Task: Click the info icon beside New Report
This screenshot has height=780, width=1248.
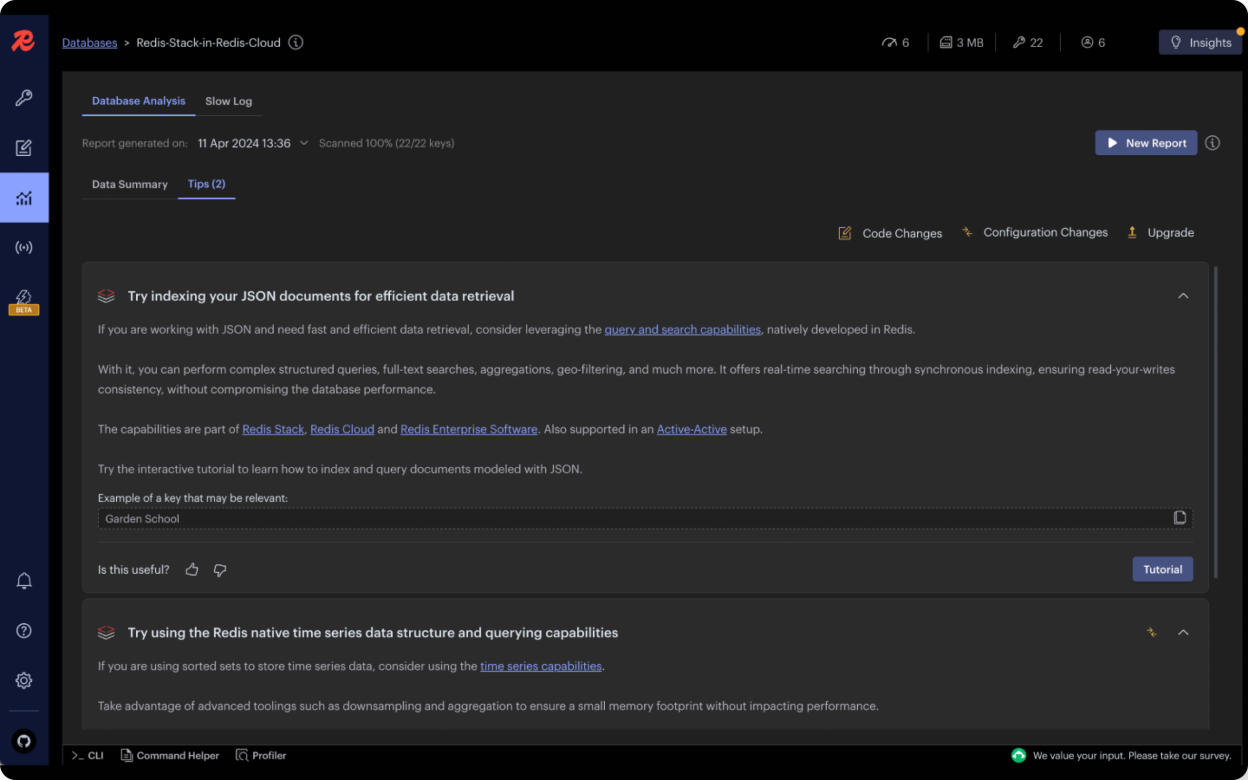Action: point(1213,143)
